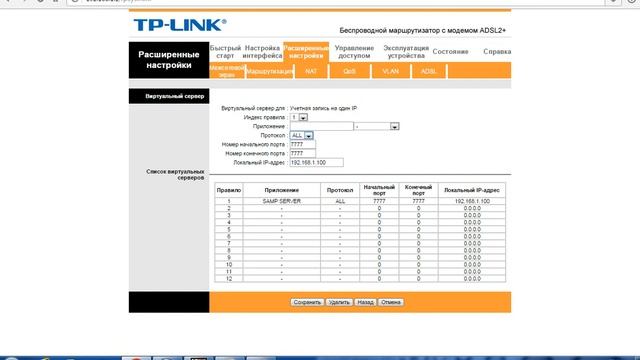Click rule number 10 in table

point(229,264)
